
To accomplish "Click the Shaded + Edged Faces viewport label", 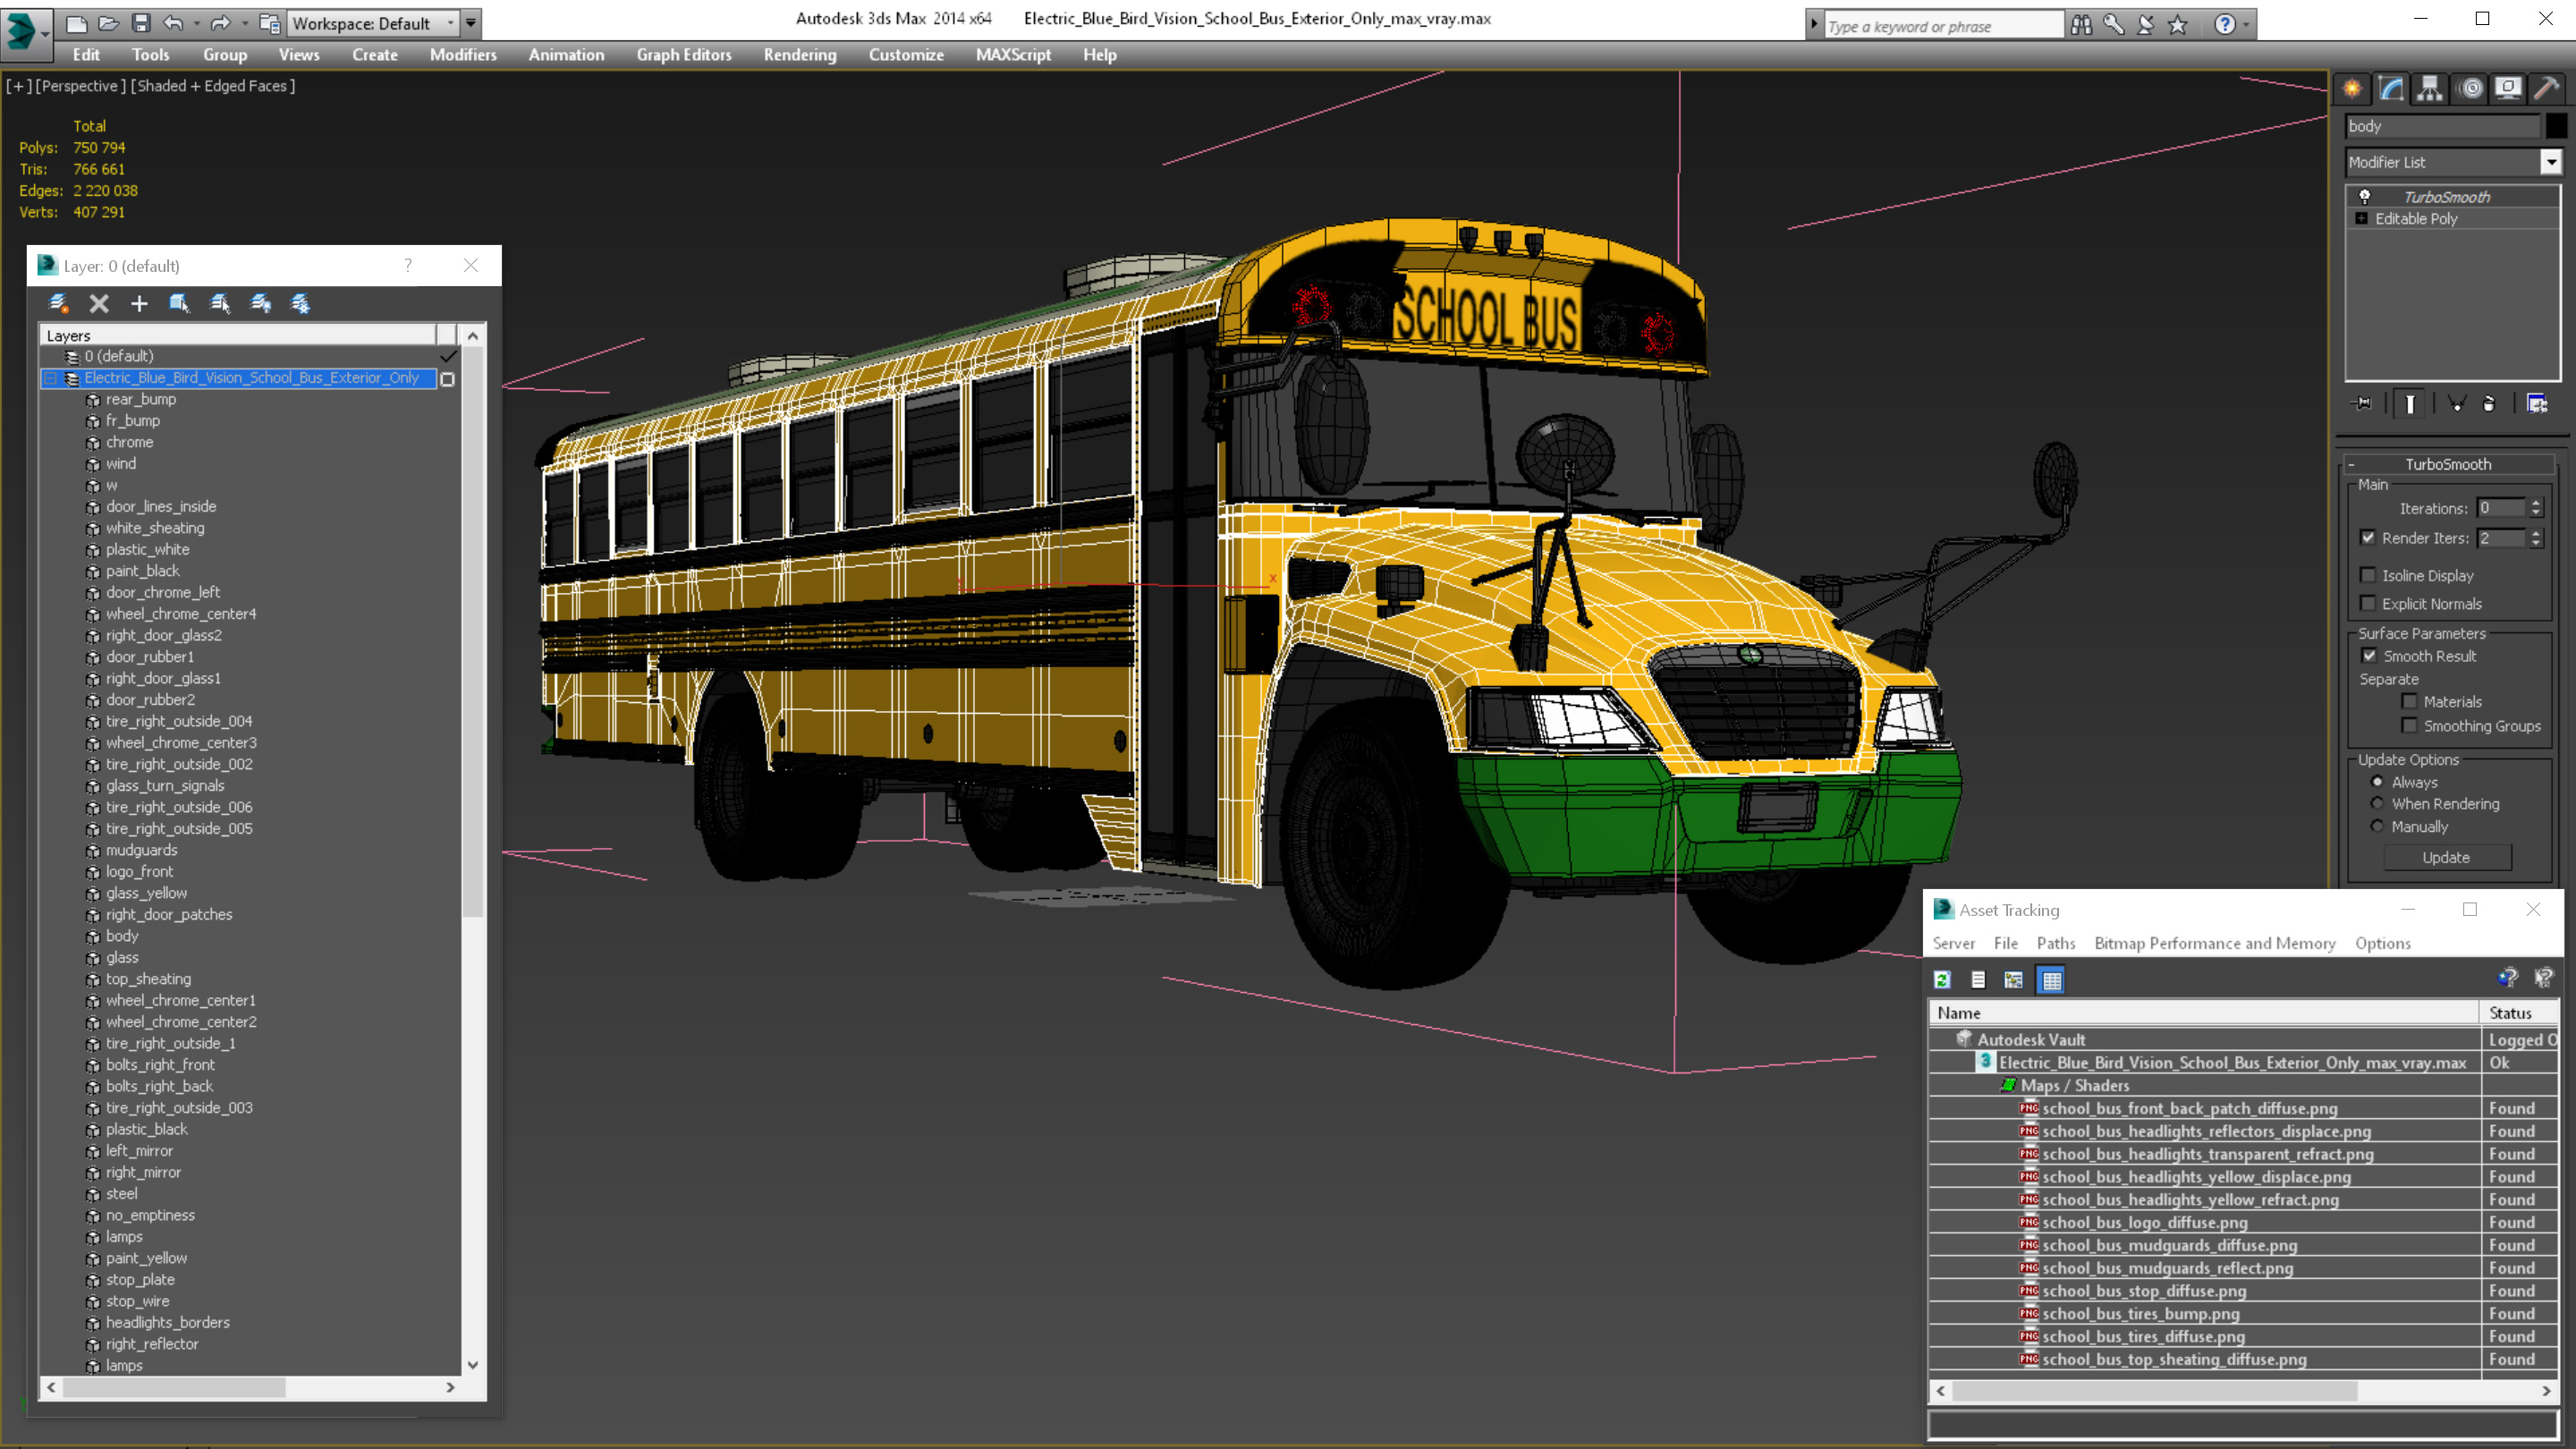I will click(214, 86).
